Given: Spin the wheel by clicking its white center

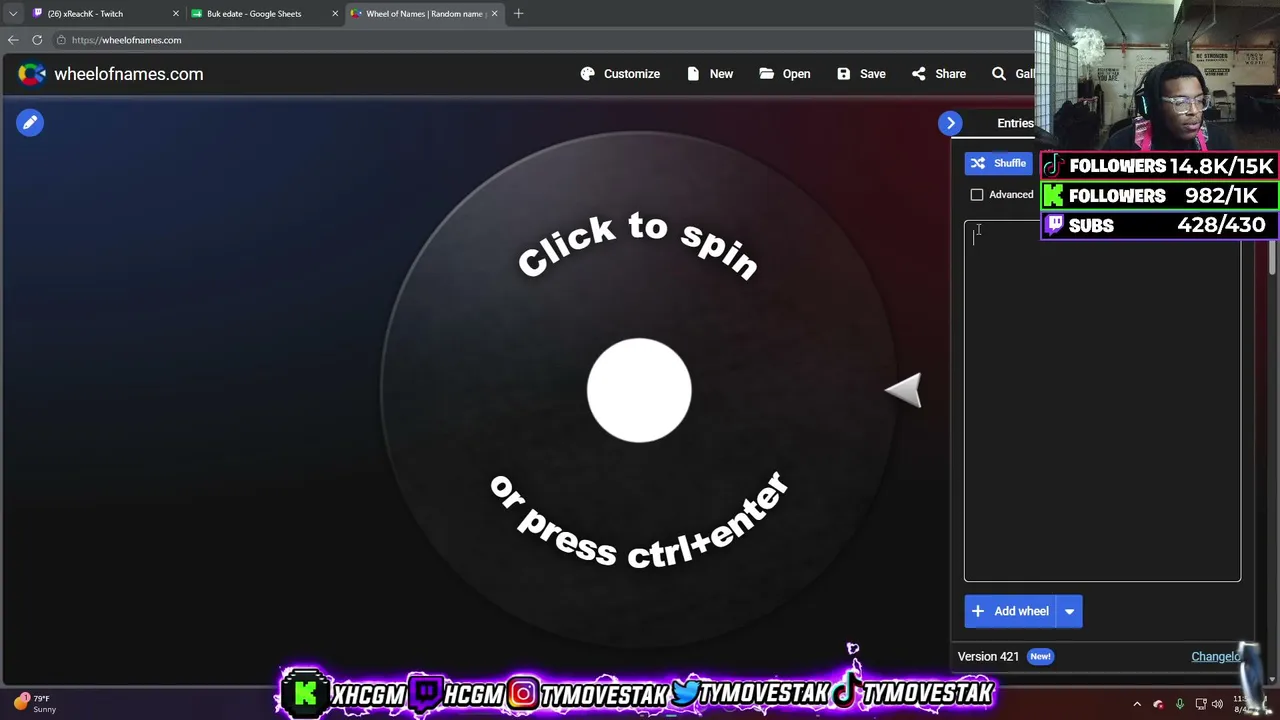Looking at the screenshot, I should click(x=639, y=390).
